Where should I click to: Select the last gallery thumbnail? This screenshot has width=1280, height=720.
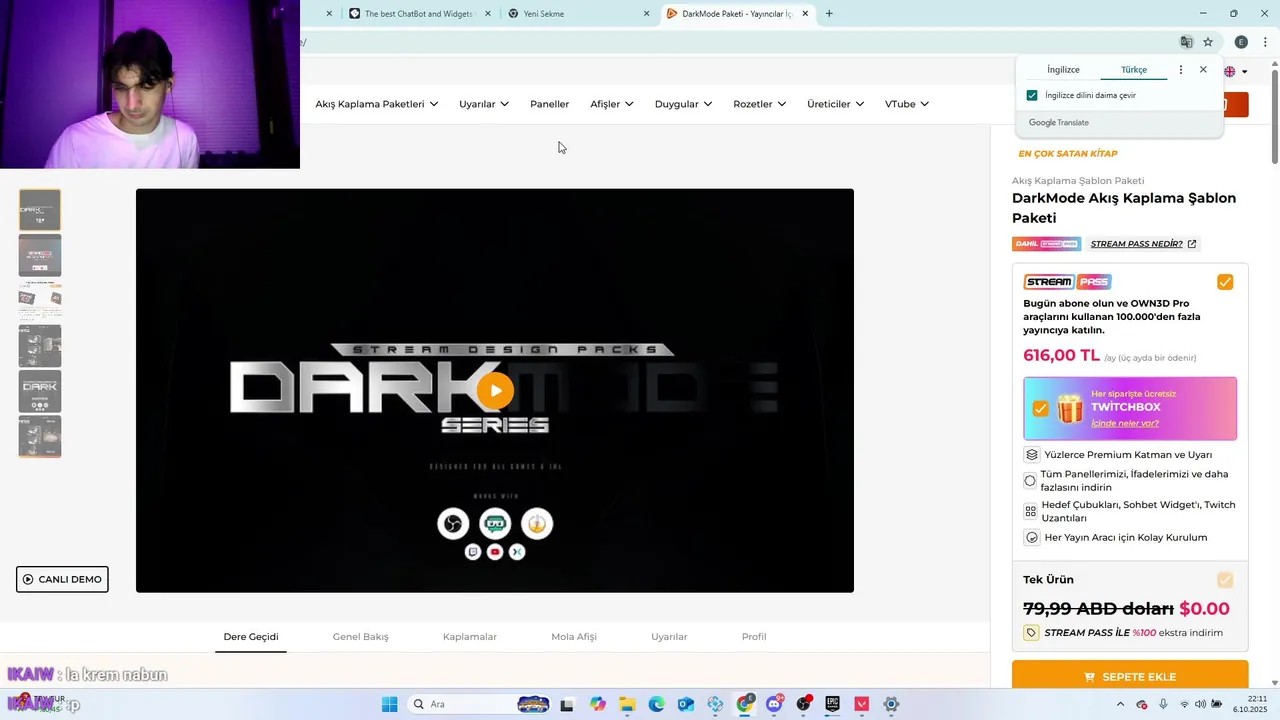click(40, 437)
